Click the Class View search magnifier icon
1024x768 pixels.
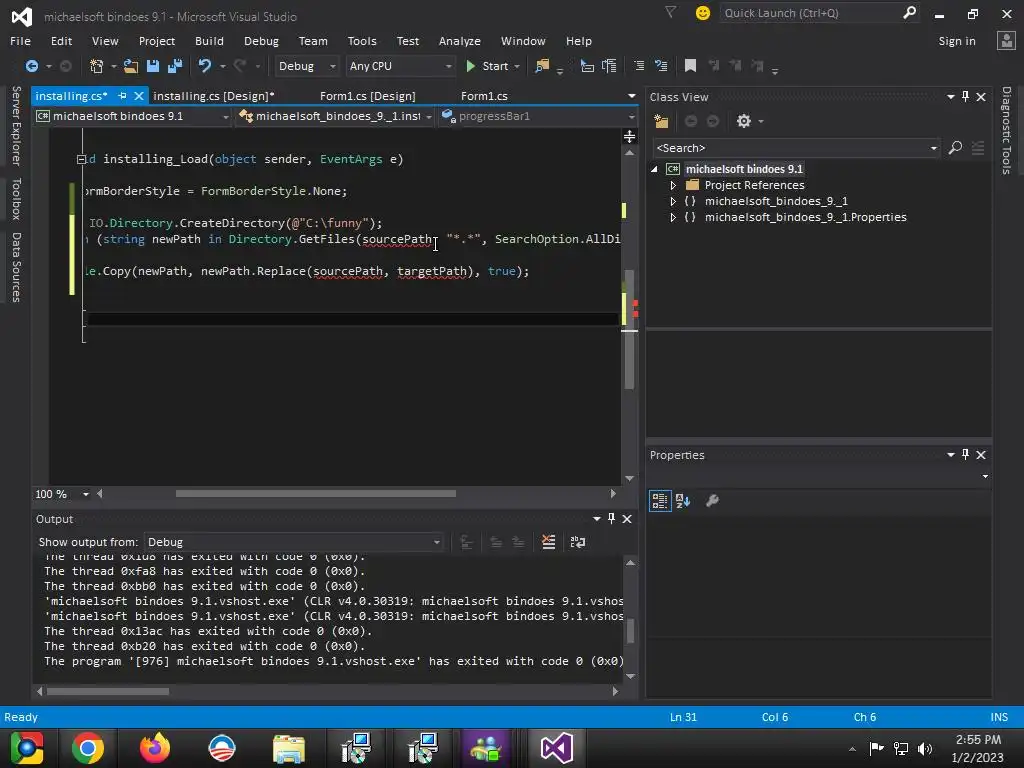tap(955, 148)
